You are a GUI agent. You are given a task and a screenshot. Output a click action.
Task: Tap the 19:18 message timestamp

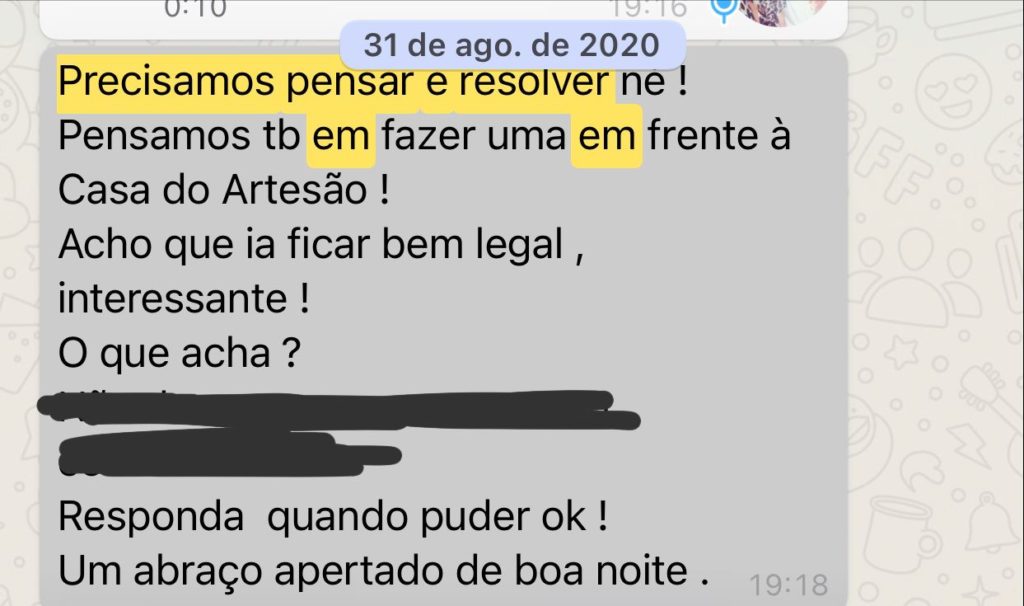(789, 585)
